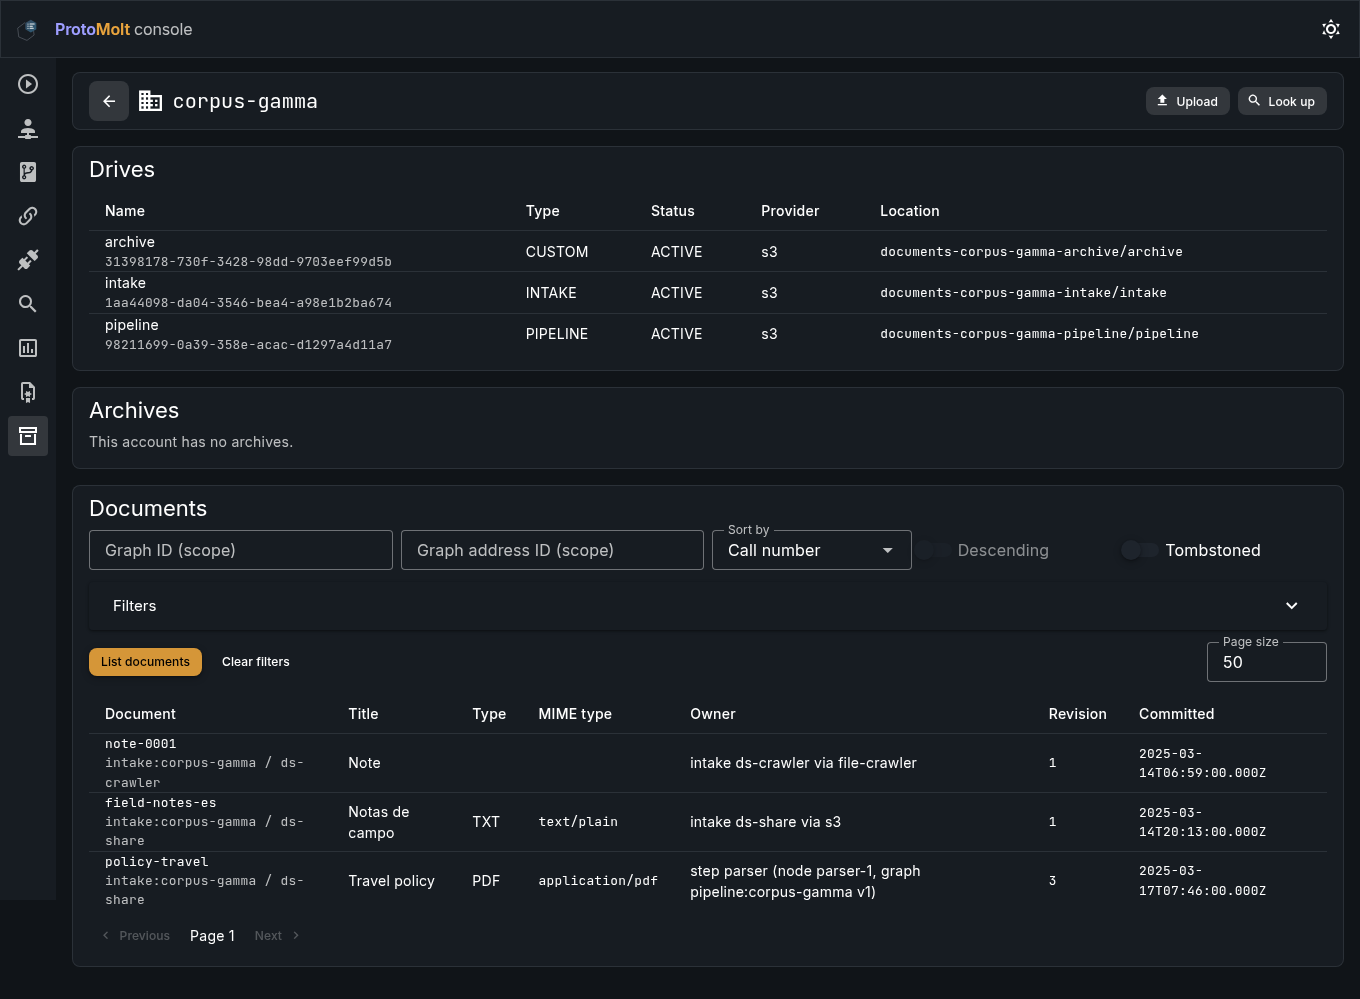The image size is (1360, 999).
Task: Open the archive box sidebar icon
Action: (x=28, y=436)
